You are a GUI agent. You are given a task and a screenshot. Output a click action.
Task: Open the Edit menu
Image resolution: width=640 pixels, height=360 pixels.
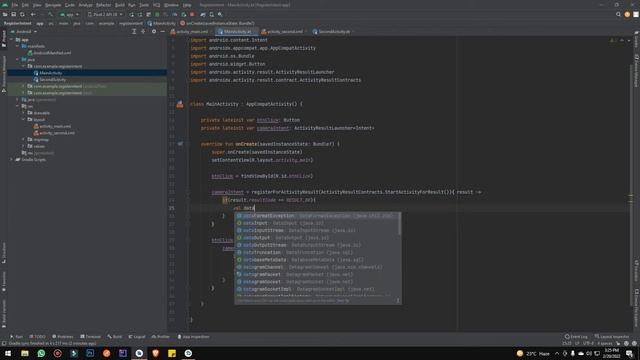click(25, 5)
